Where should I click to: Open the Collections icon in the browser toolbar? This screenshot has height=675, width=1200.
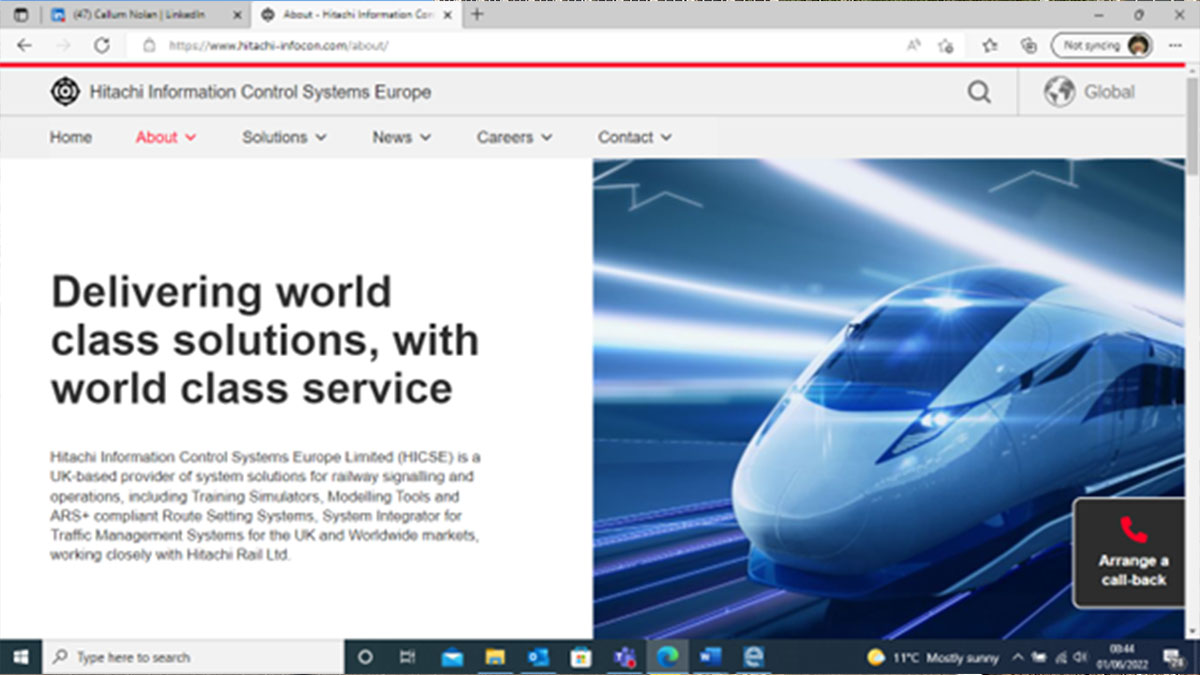1030,45
